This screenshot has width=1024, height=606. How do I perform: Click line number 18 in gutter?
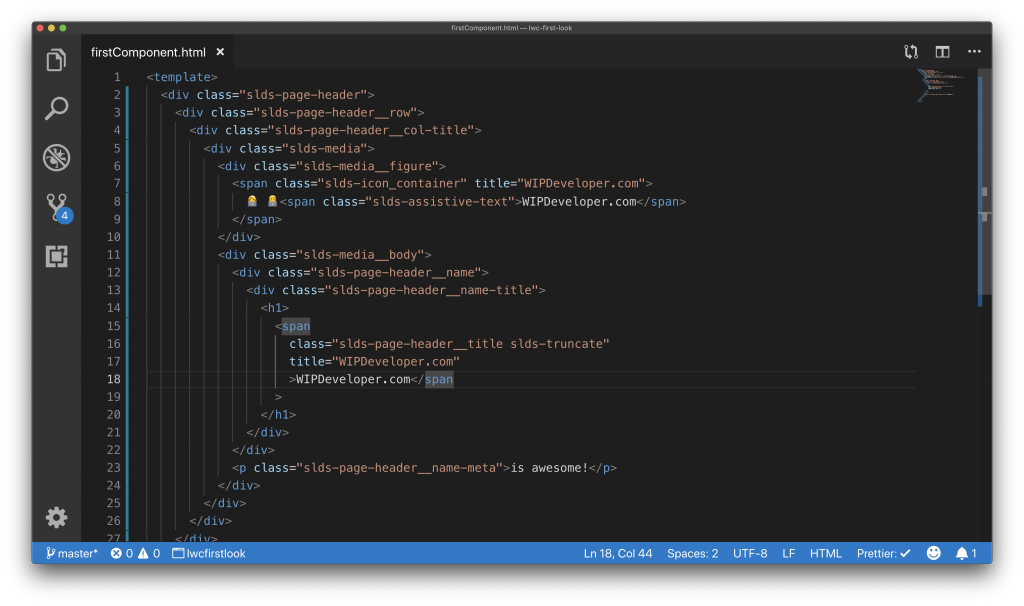tap(114, 379)
